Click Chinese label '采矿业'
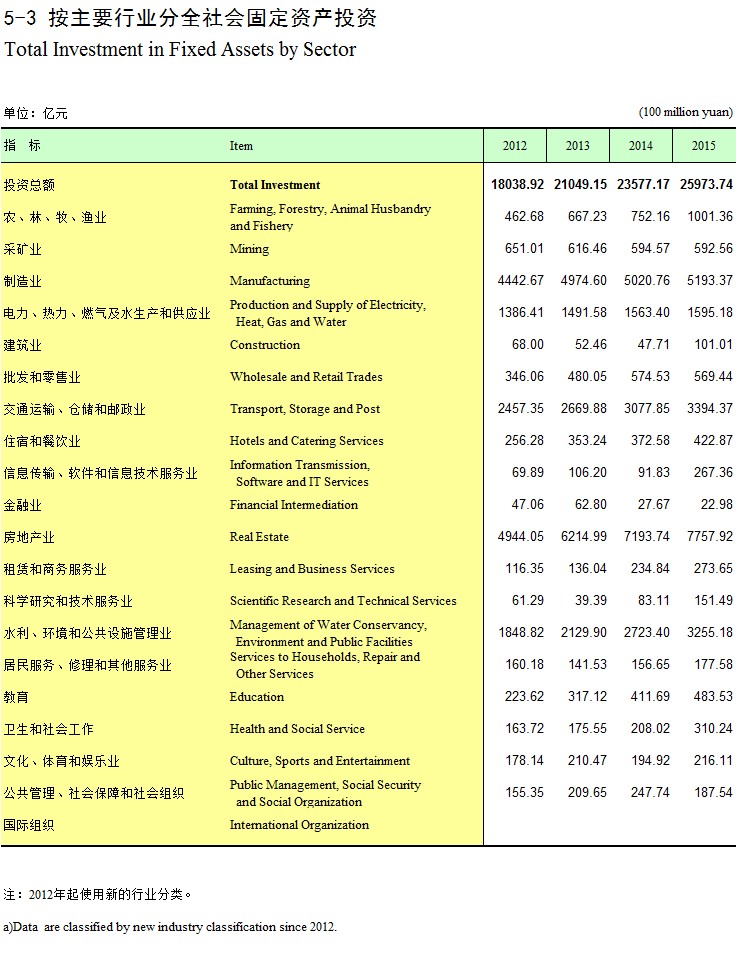736x975 pixels. click(x=22, y=249)
